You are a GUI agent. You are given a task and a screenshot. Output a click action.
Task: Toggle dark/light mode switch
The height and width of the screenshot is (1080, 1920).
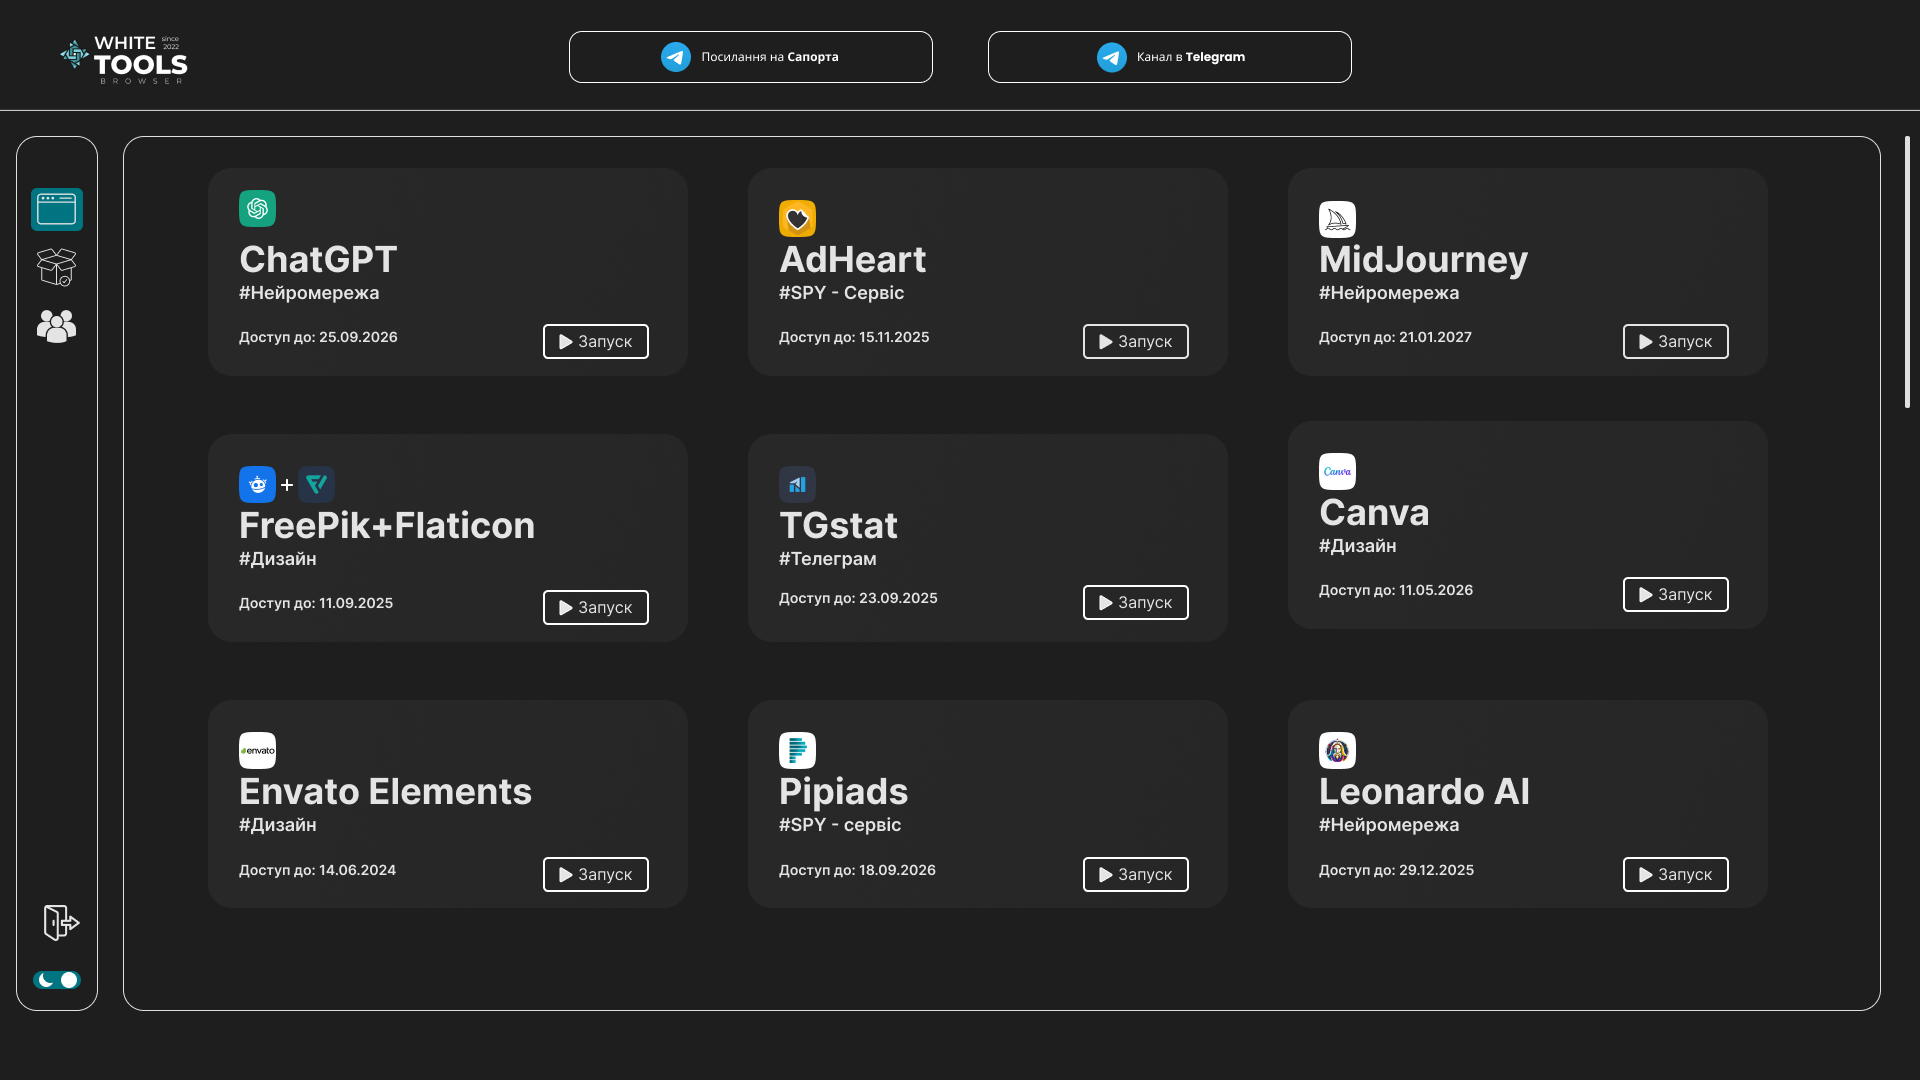(x=57, y=980)
